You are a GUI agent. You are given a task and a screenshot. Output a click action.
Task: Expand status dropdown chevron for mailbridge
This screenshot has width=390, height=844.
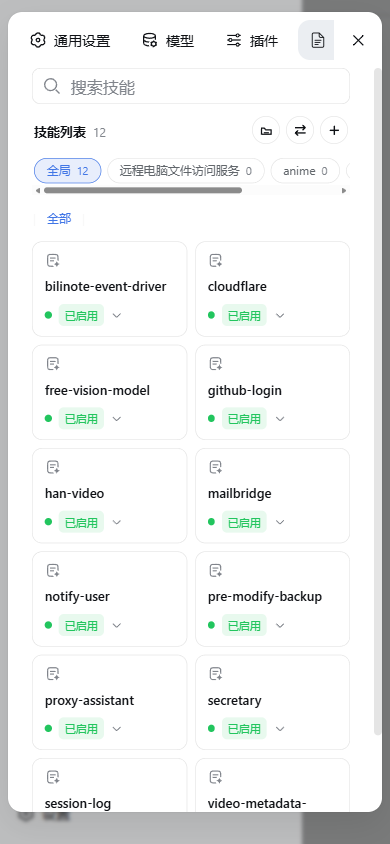[x=280, y=522]
